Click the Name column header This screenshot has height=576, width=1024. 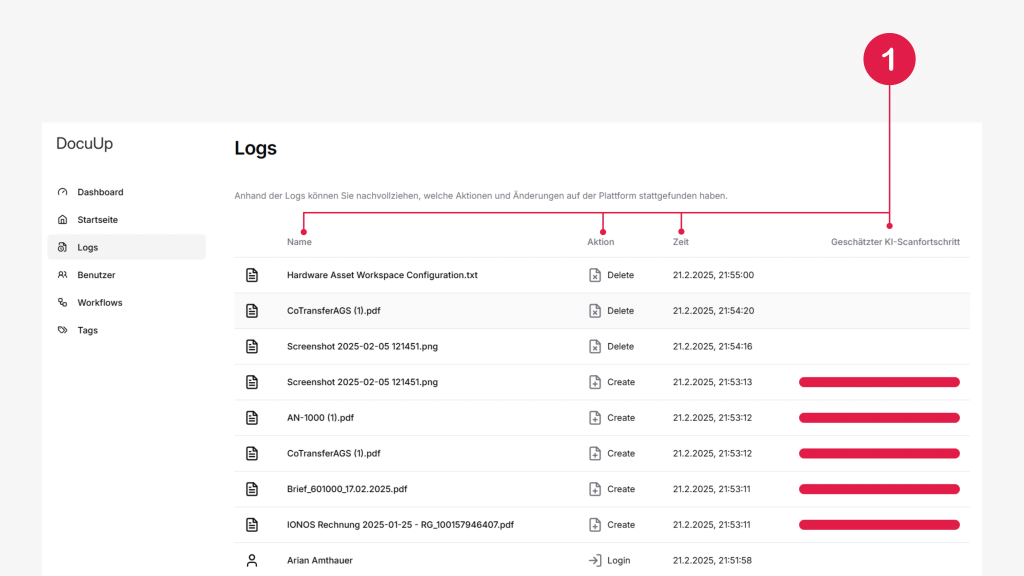click(299, 242)
